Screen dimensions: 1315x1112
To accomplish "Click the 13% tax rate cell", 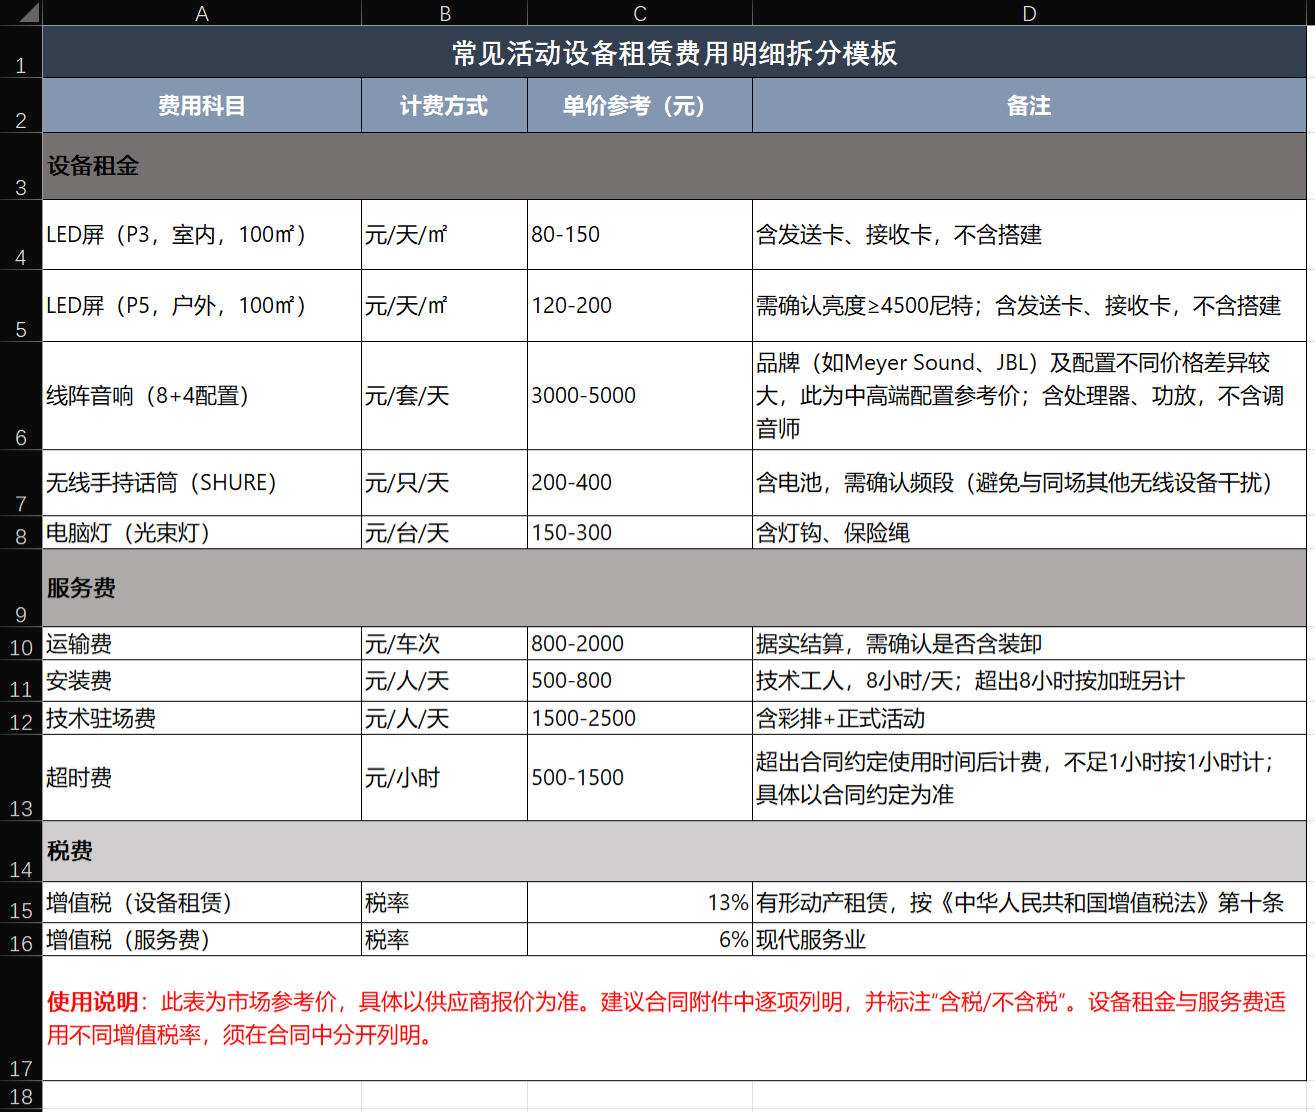I will (640, 903).
